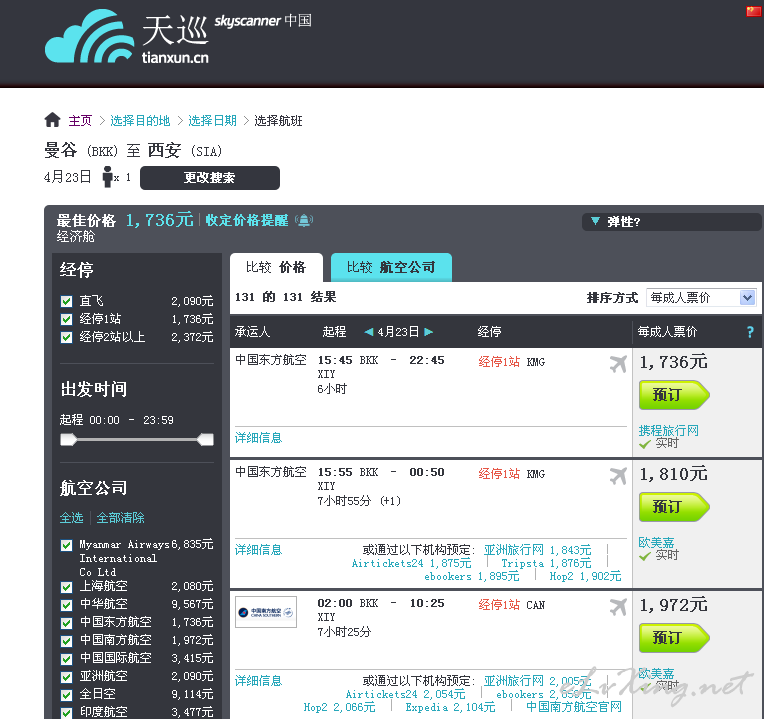764x719 pixels.
Task: Click 中国南方航空官网 link
Action: [x=574, y=707]
